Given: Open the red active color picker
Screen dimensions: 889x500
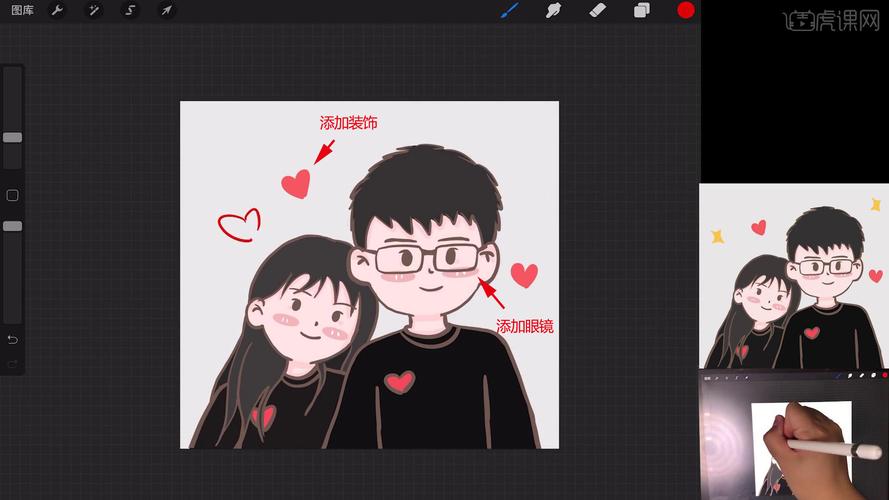Looking at the screenshot, I should coord(686,10).
